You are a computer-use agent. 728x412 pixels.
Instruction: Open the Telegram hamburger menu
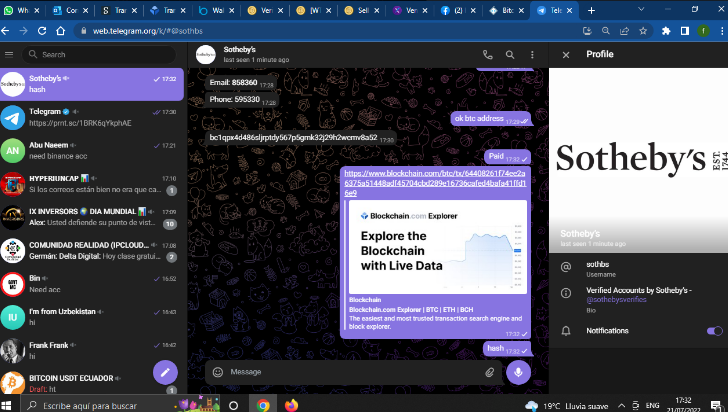9,54
